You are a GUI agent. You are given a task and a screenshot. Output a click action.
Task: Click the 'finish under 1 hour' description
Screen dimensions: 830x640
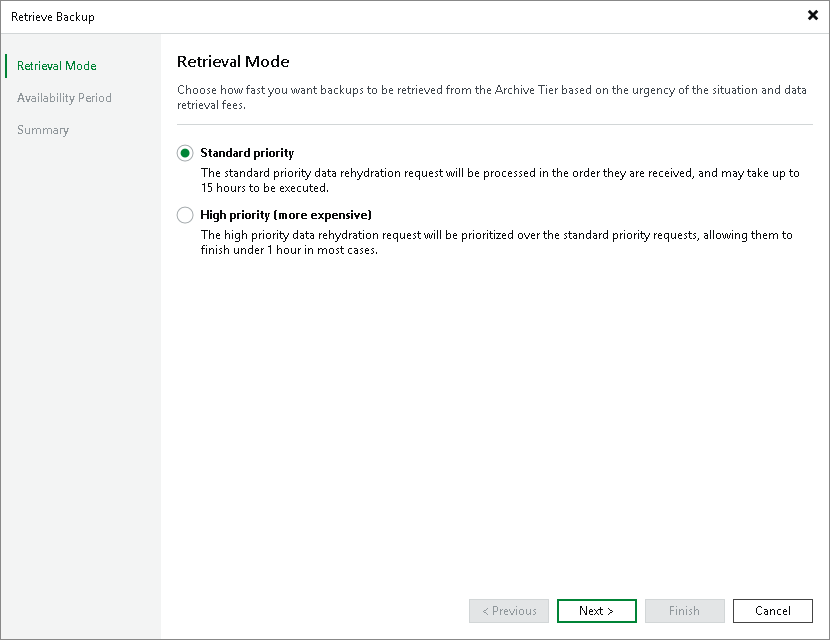[x=497, y=242]
